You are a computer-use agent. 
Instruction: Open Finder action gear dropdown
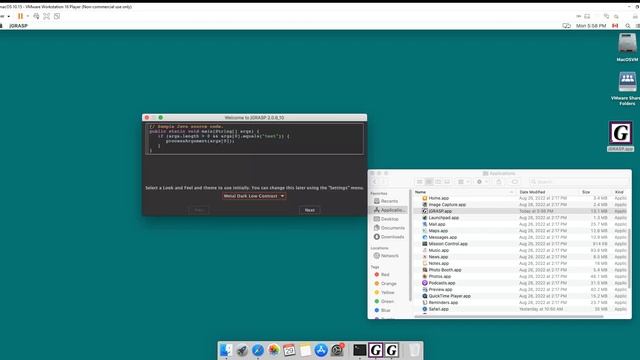point(482,182)
